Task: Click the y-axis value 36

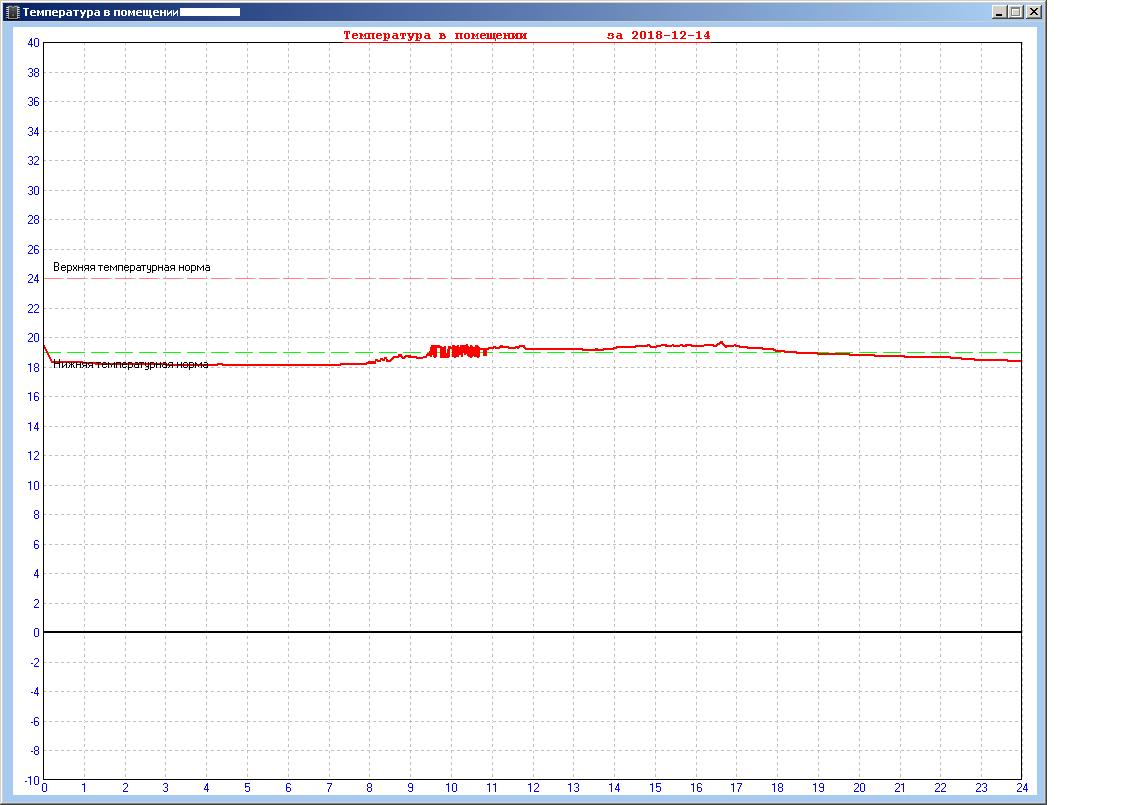Action: (34, 102)
